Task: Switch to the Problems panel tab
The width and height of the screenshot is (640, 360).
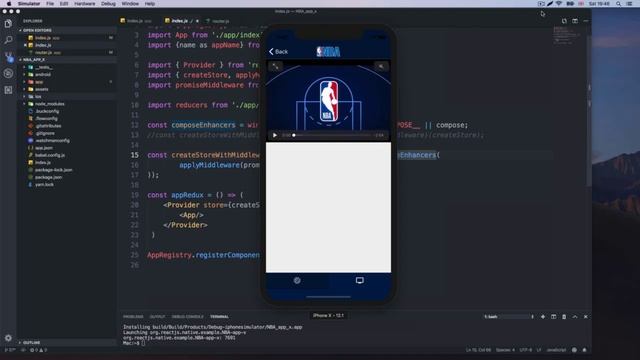Action: pos(133,317)
